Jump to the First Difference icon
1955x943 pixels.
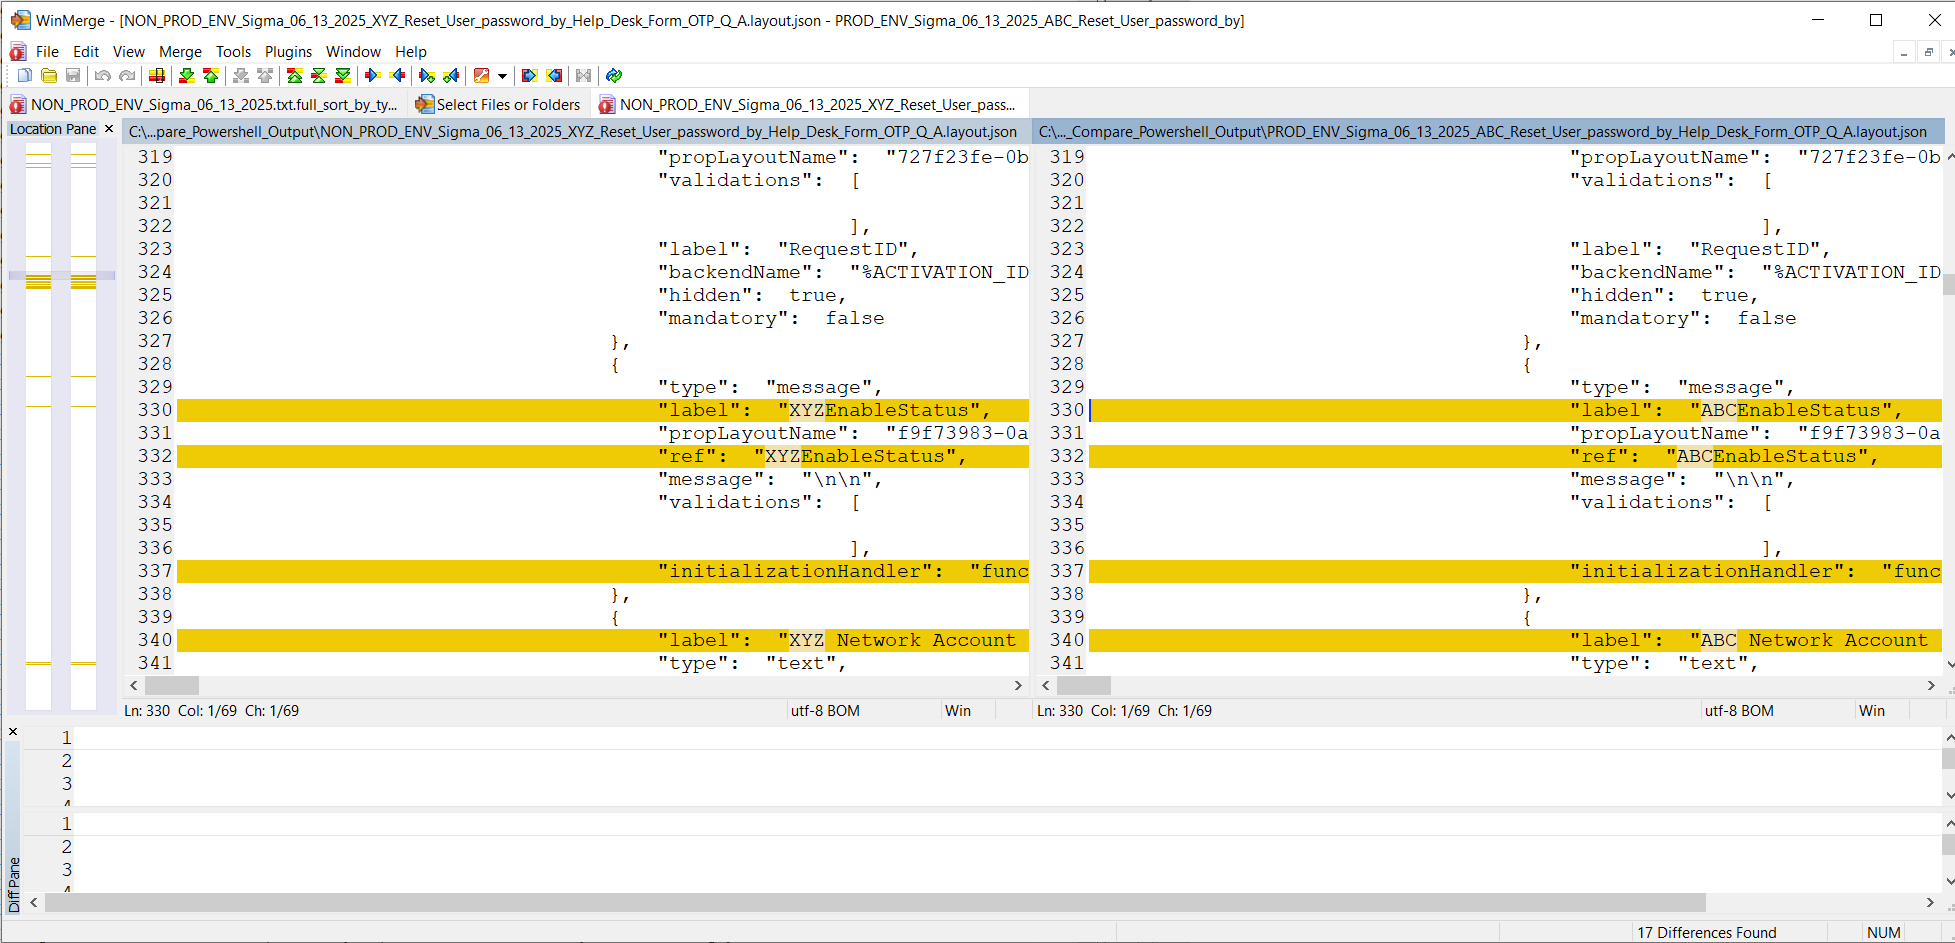295,76
